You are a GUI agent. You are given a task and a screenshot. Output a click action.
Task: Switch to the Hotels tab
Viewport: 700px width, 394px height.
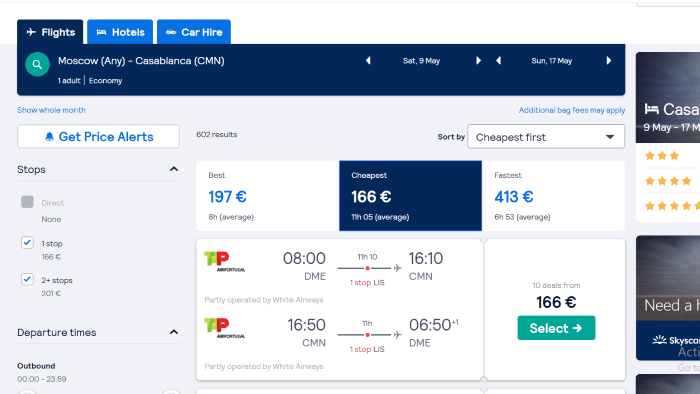pos(120,32)
